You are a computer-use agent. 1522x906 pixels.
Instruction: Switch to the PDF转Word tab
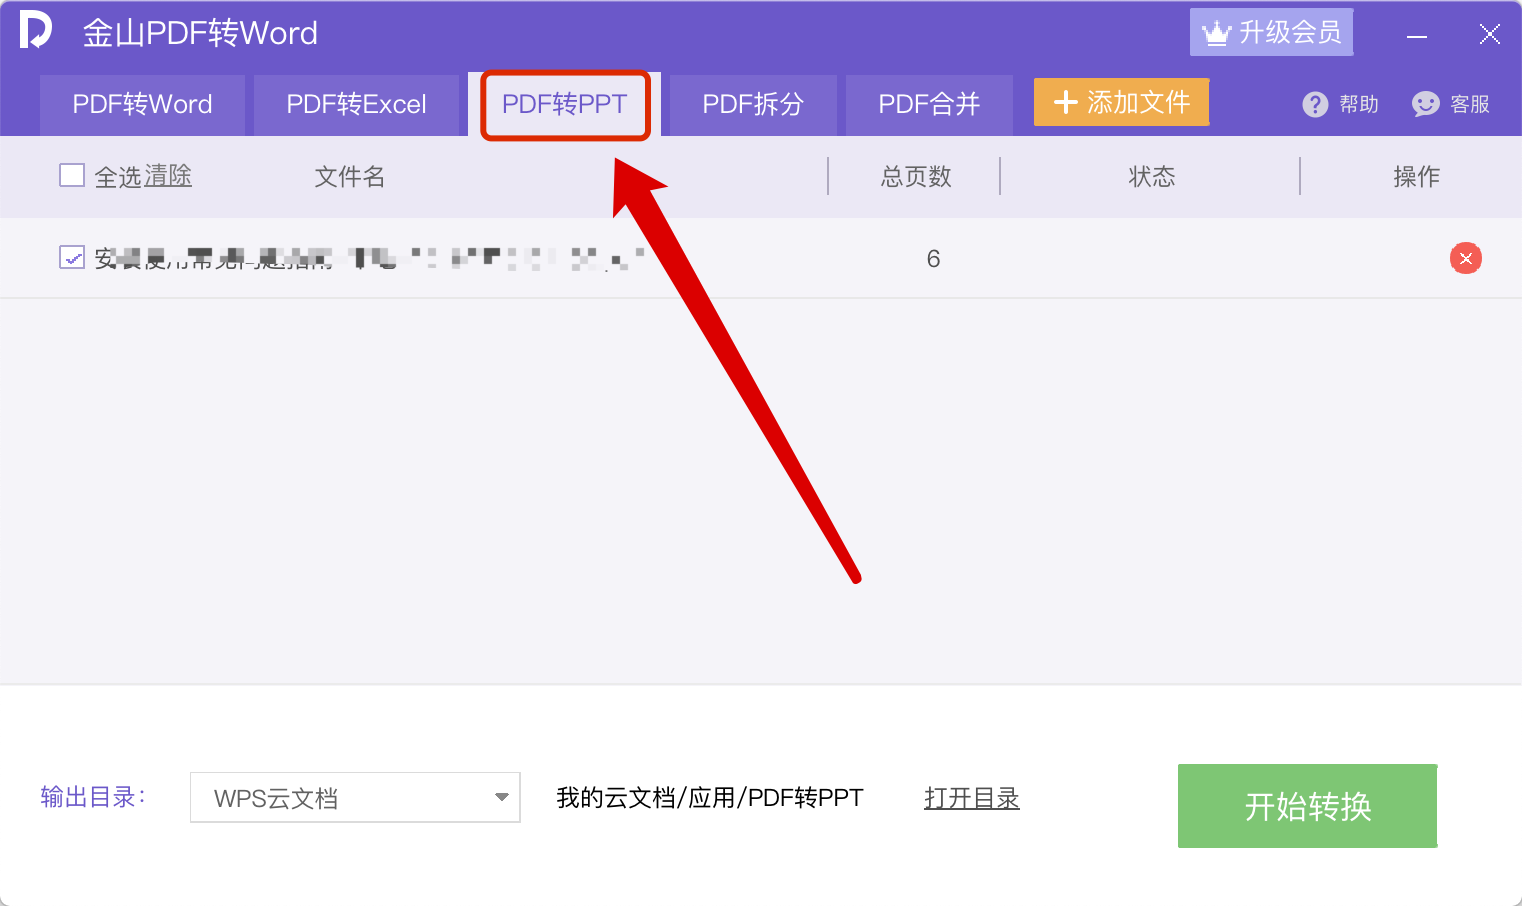142,104
